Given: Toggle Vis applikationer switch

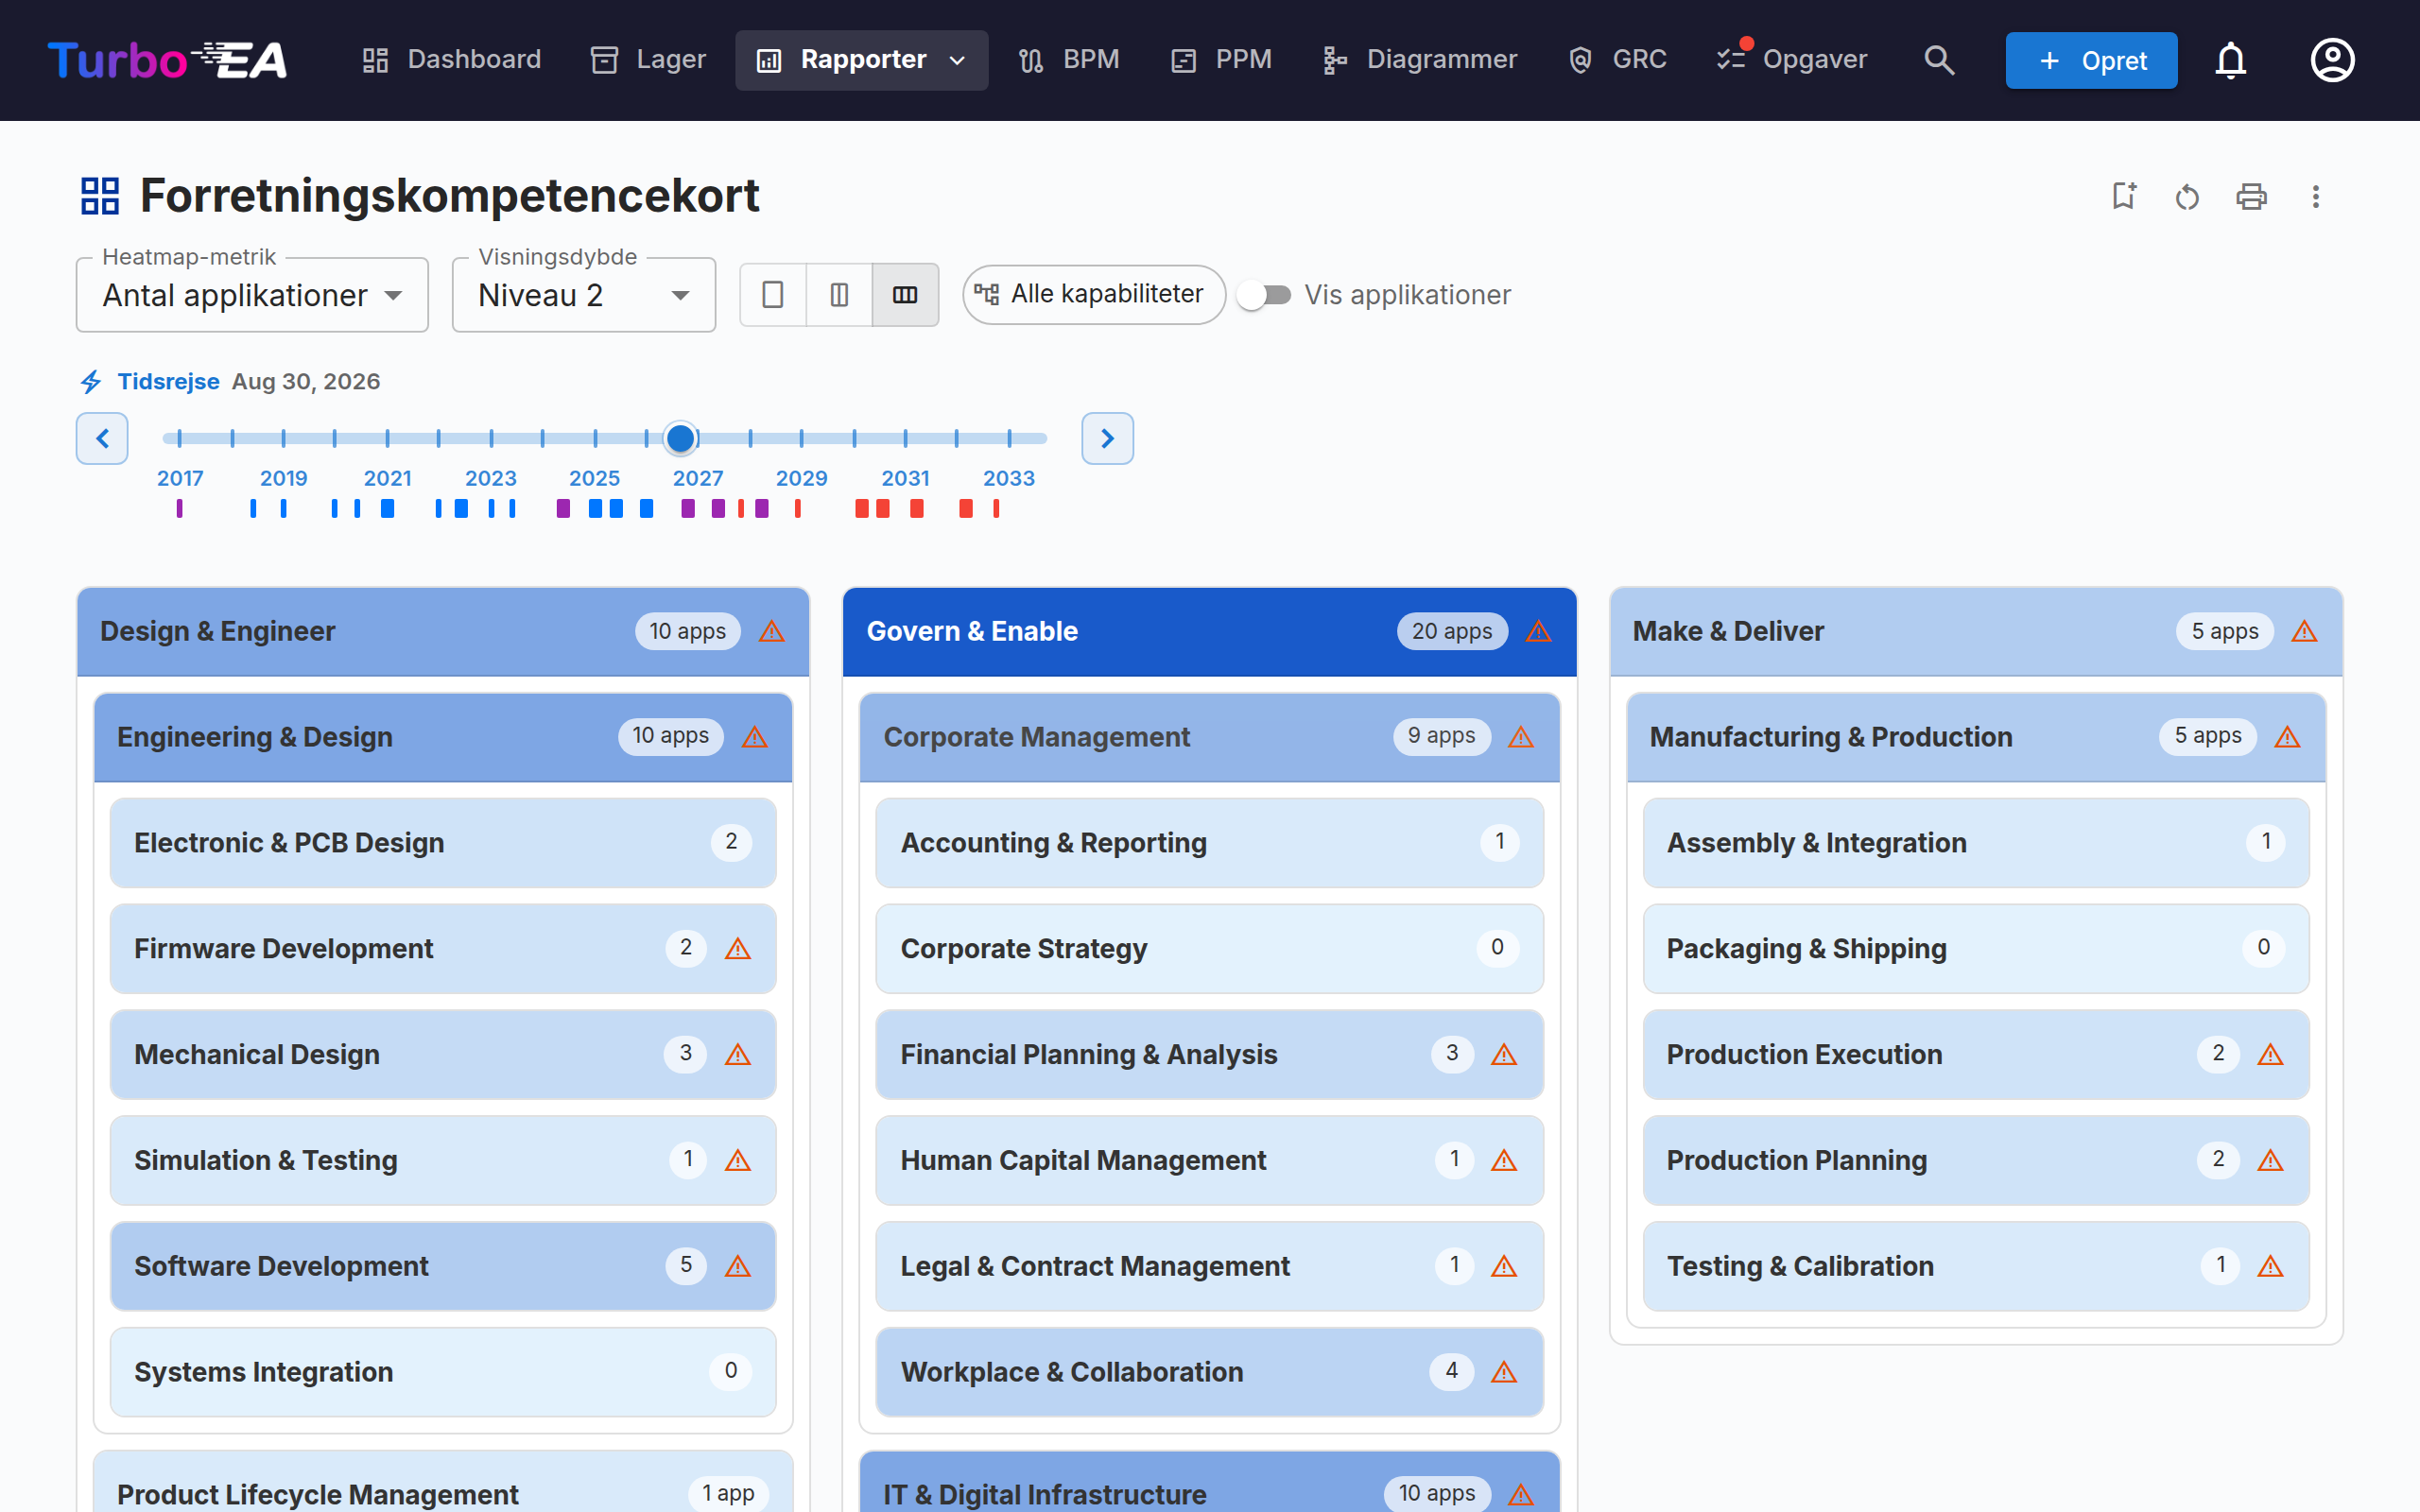Looking at the screenshot, I should pos(1264,295).
